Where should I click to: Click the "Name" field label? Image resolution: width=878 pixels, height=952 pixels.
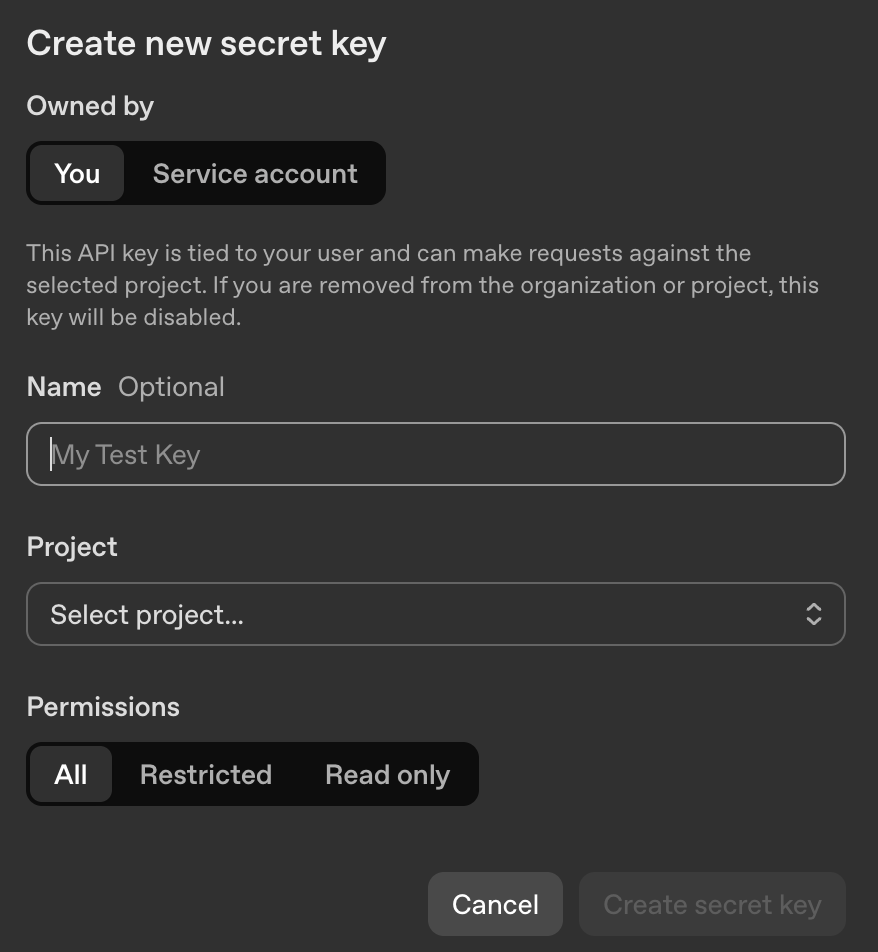pos(64,387)
